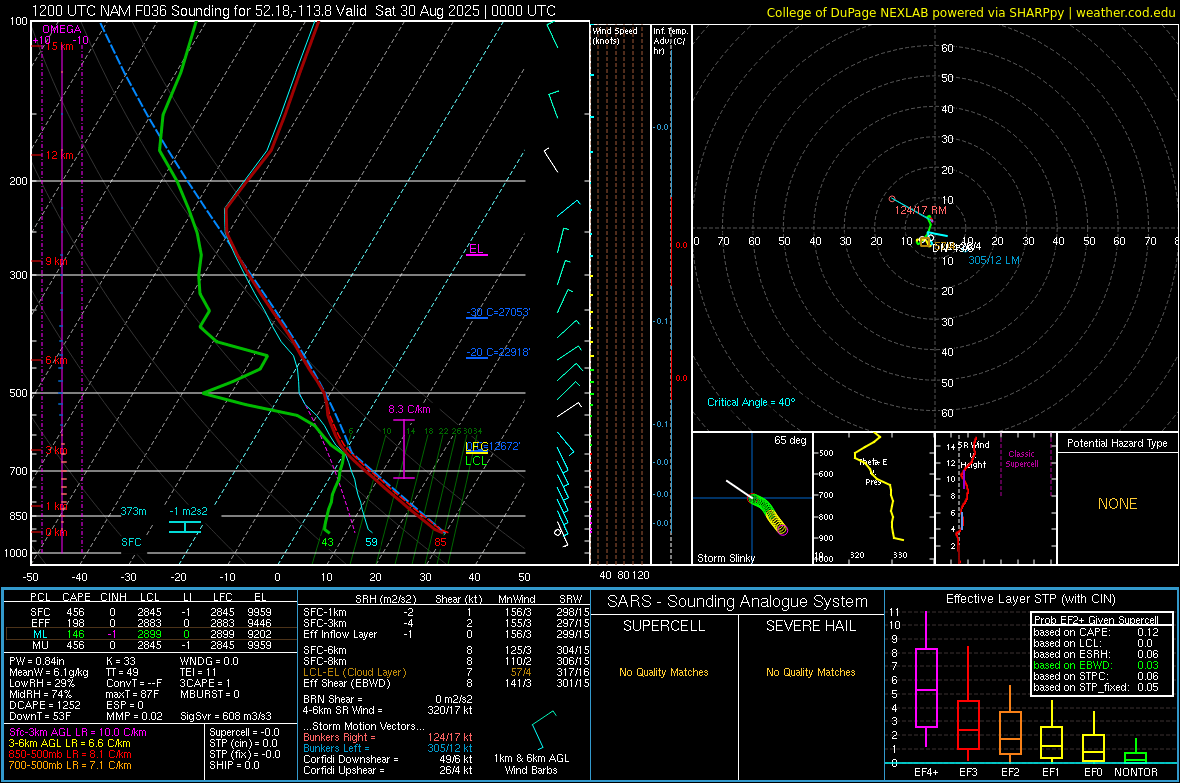This screenshot has height=783, width=1180.
Task: Click the magenta EL level label on skew-T
Action: coord(476,248)
